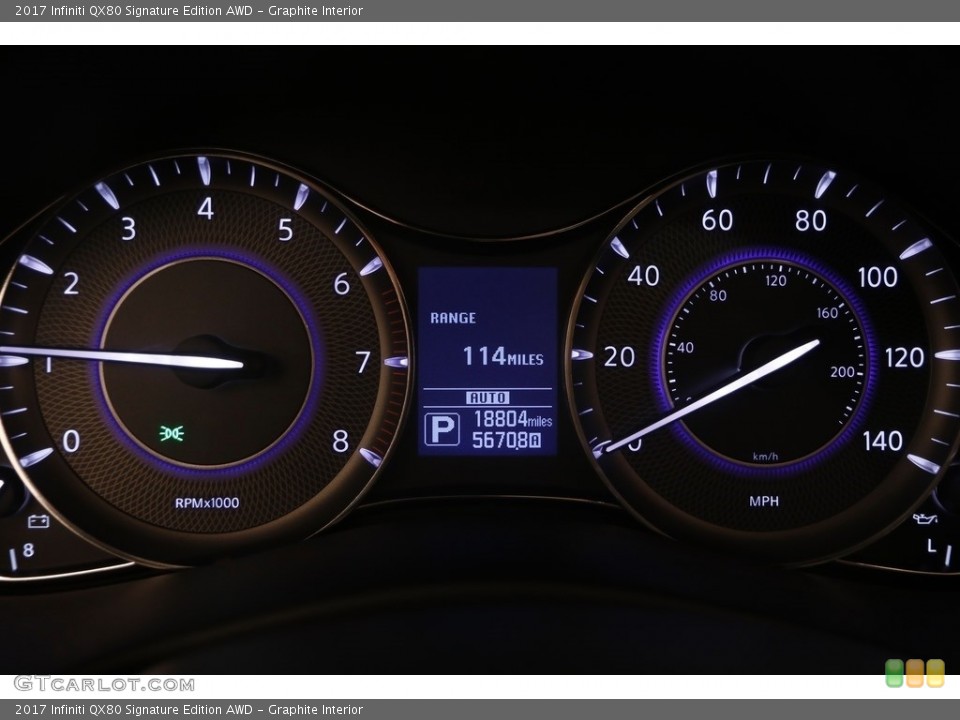Click the 18804 miles odometer reading
Screen dimensions: 960x720
click(x=513, y=419)
